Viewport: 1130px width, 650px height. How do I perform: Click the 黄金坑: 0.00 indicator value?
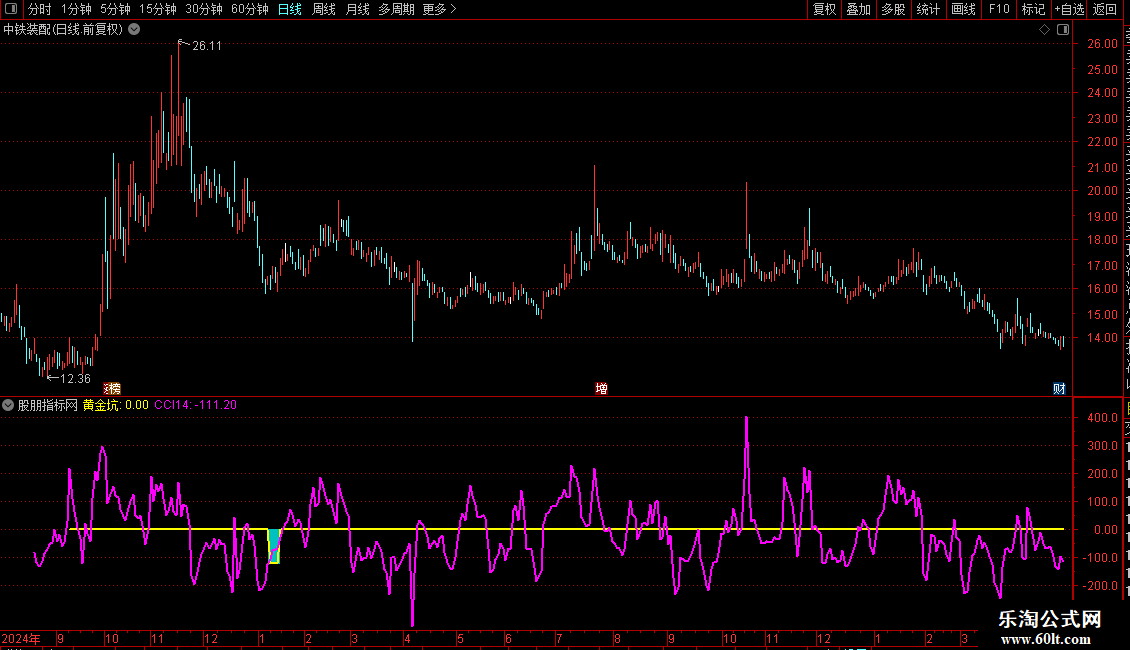115,405
